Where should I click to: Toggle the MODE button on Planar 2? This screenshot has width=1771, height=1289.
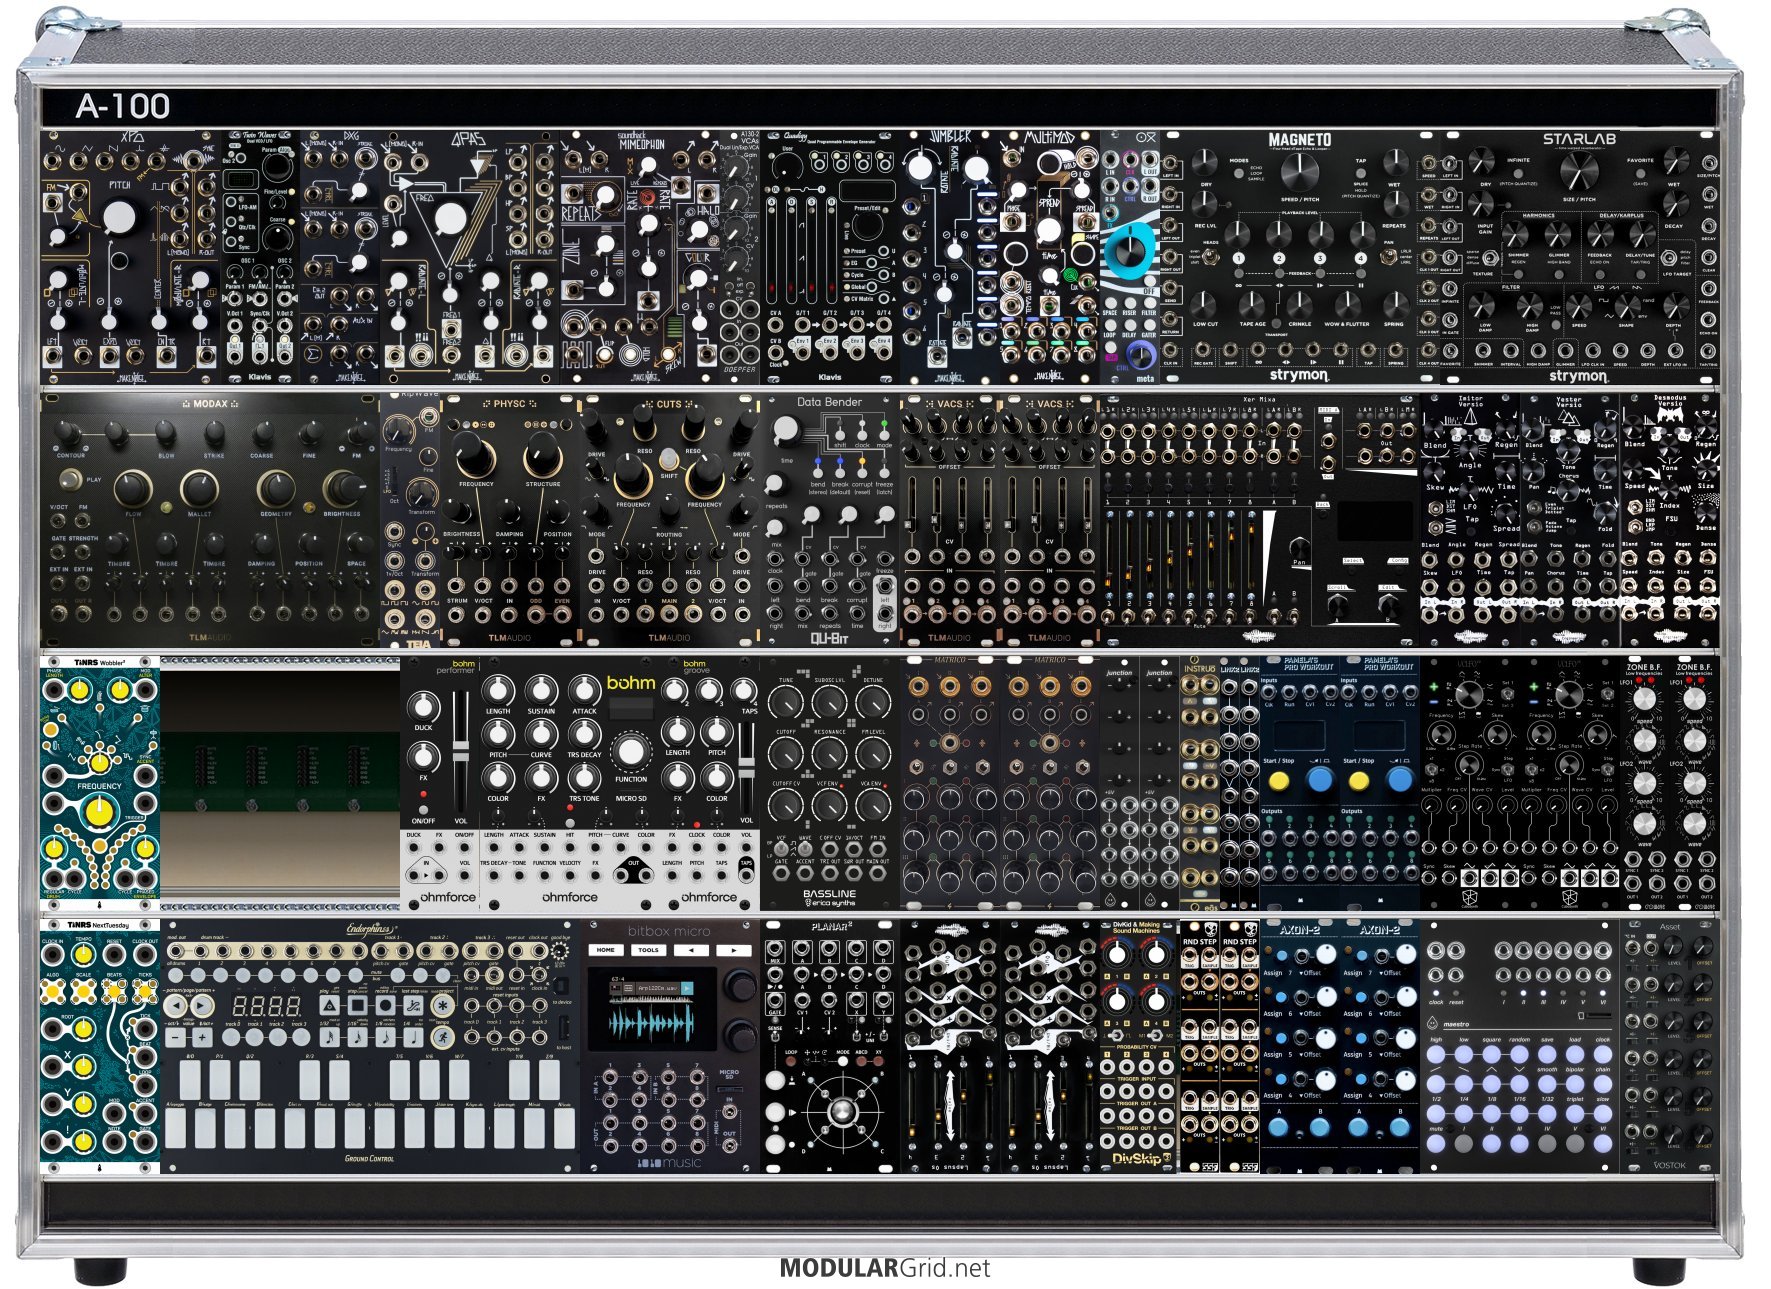click(x=843, y=1061)
